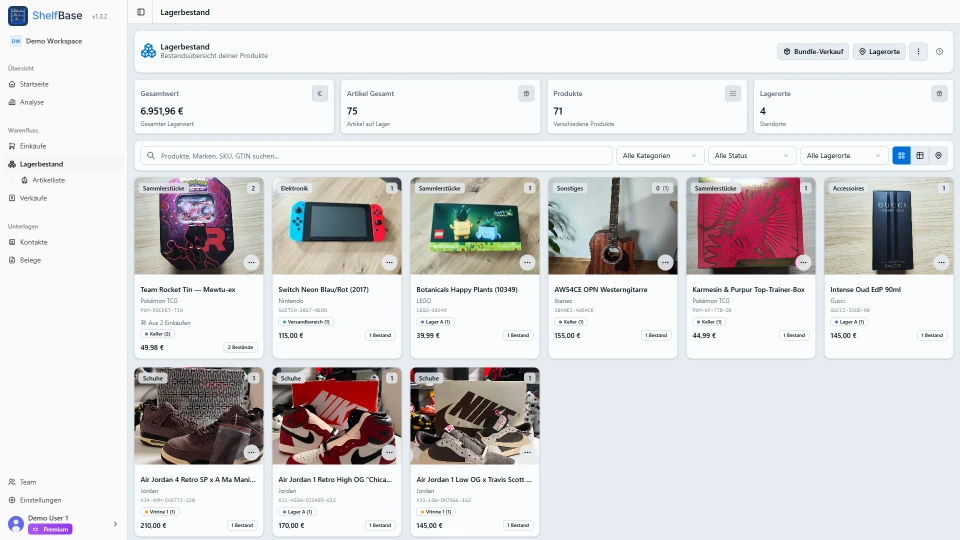This screenshot has height=540, width=960.
Task: Open options menu on Air Jordan 4 card
Action: pyautogui.click(x=251, y=452)
